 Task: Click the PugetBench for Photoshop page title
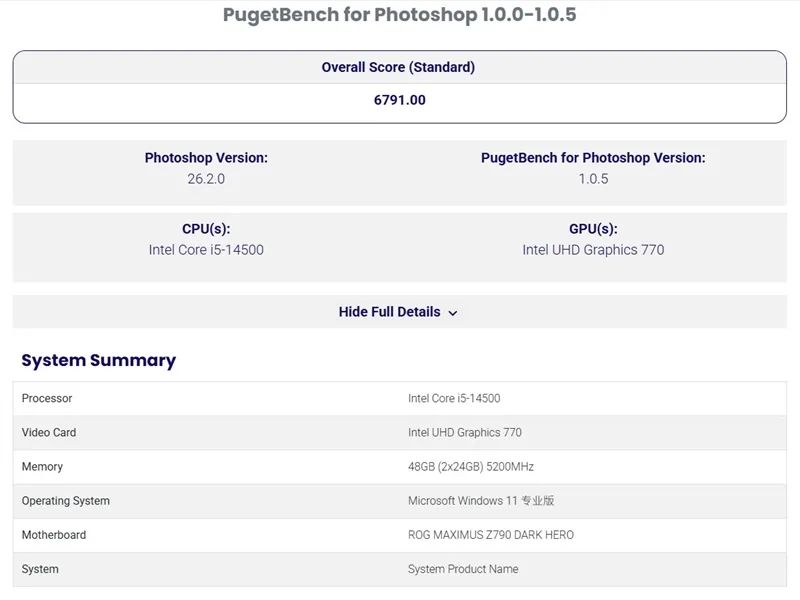399,15
